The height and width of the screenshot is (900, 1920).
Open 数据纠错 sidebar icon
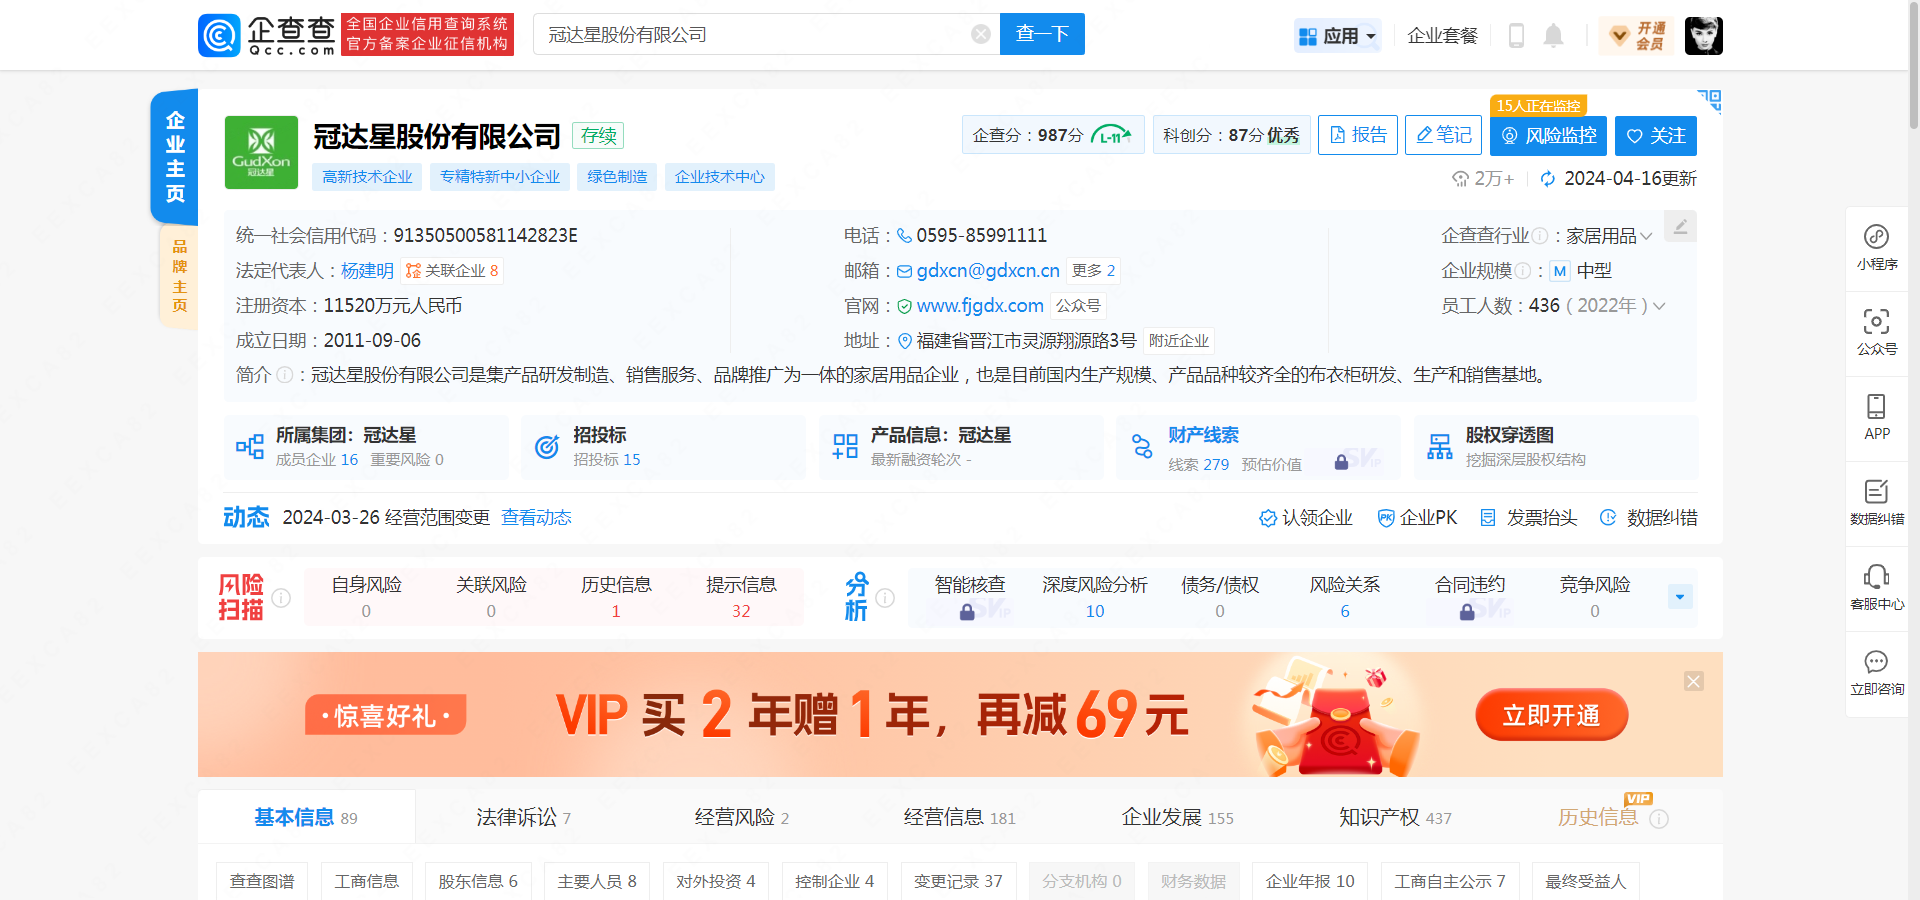click(x=1876, y=502)
